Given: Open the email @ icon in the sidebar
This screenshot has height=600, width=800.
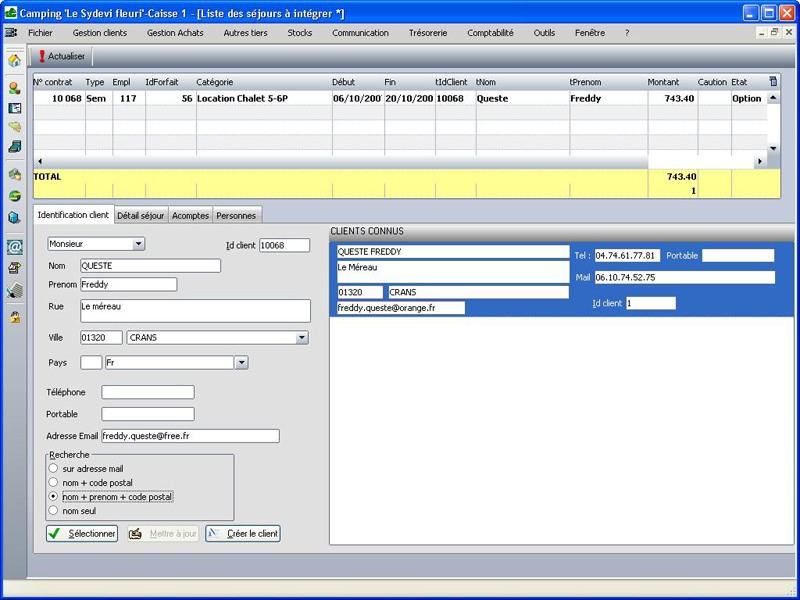Looking at the screenshot, I should point(14,246).
